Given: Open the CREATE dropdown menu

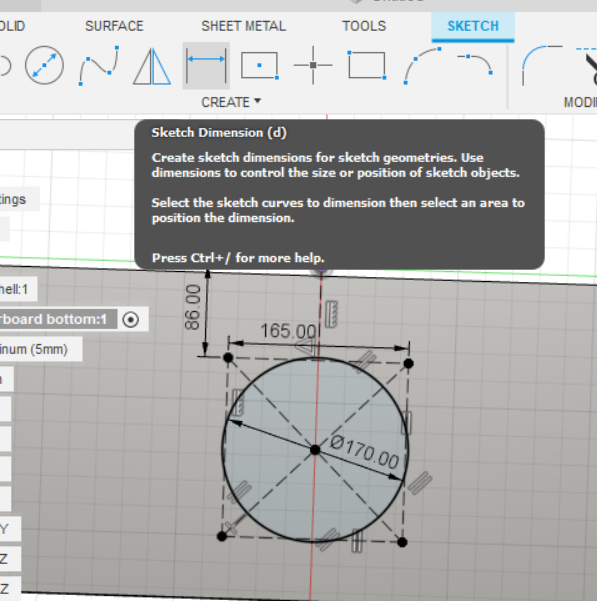Looking at the screenshot, I should tap(231, 102).
